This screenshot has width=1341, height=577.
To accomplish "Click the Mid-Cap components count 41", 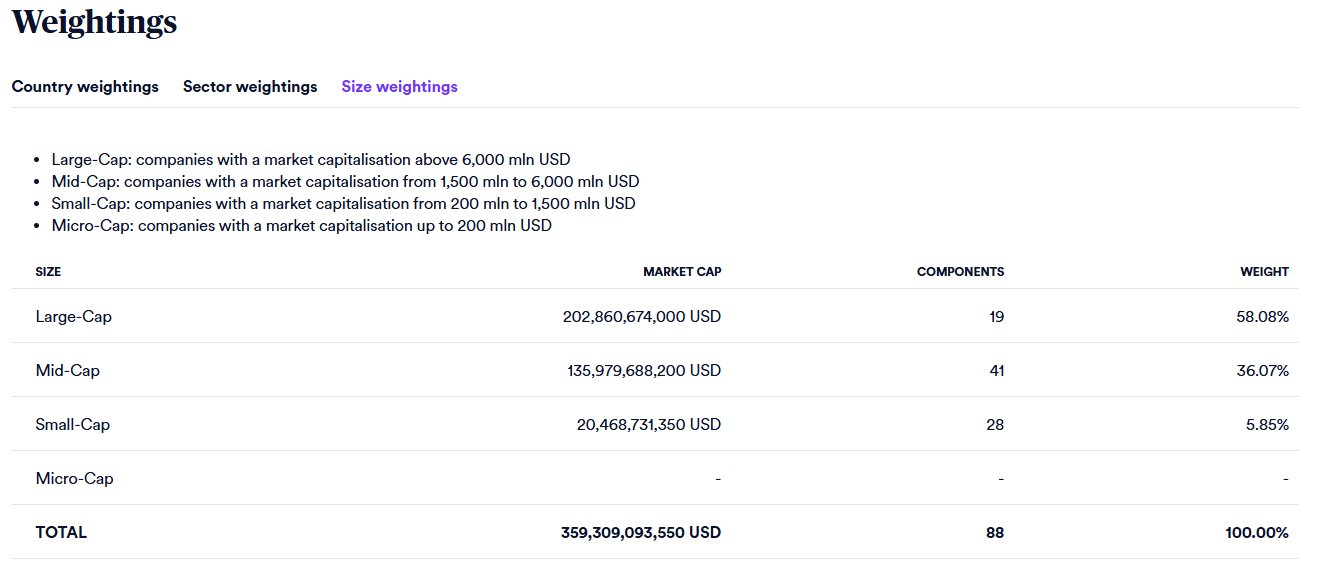I will 995,371.
